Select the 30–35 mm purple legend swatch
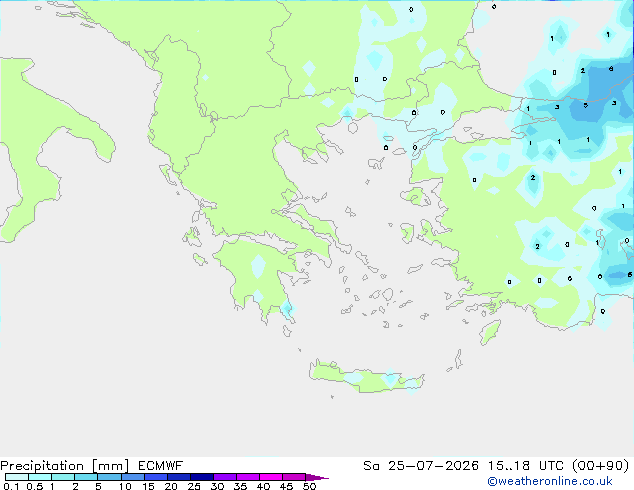The width and height of the screenshot is (634, 490). click(225, 477)
